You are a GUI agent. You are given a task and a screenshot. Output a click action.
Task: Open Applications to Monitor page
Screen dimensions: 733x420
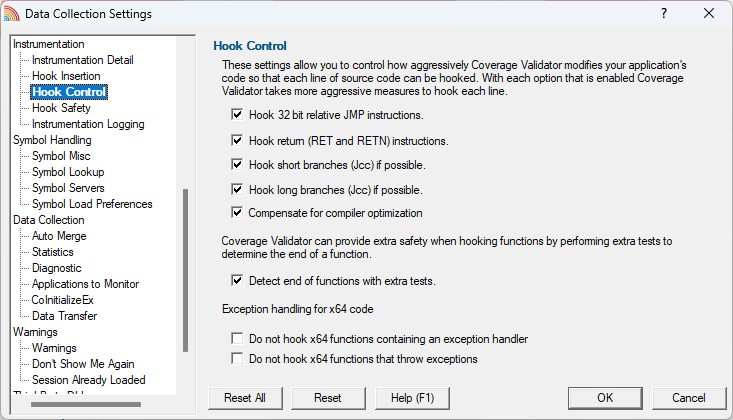tap(86, 284)
